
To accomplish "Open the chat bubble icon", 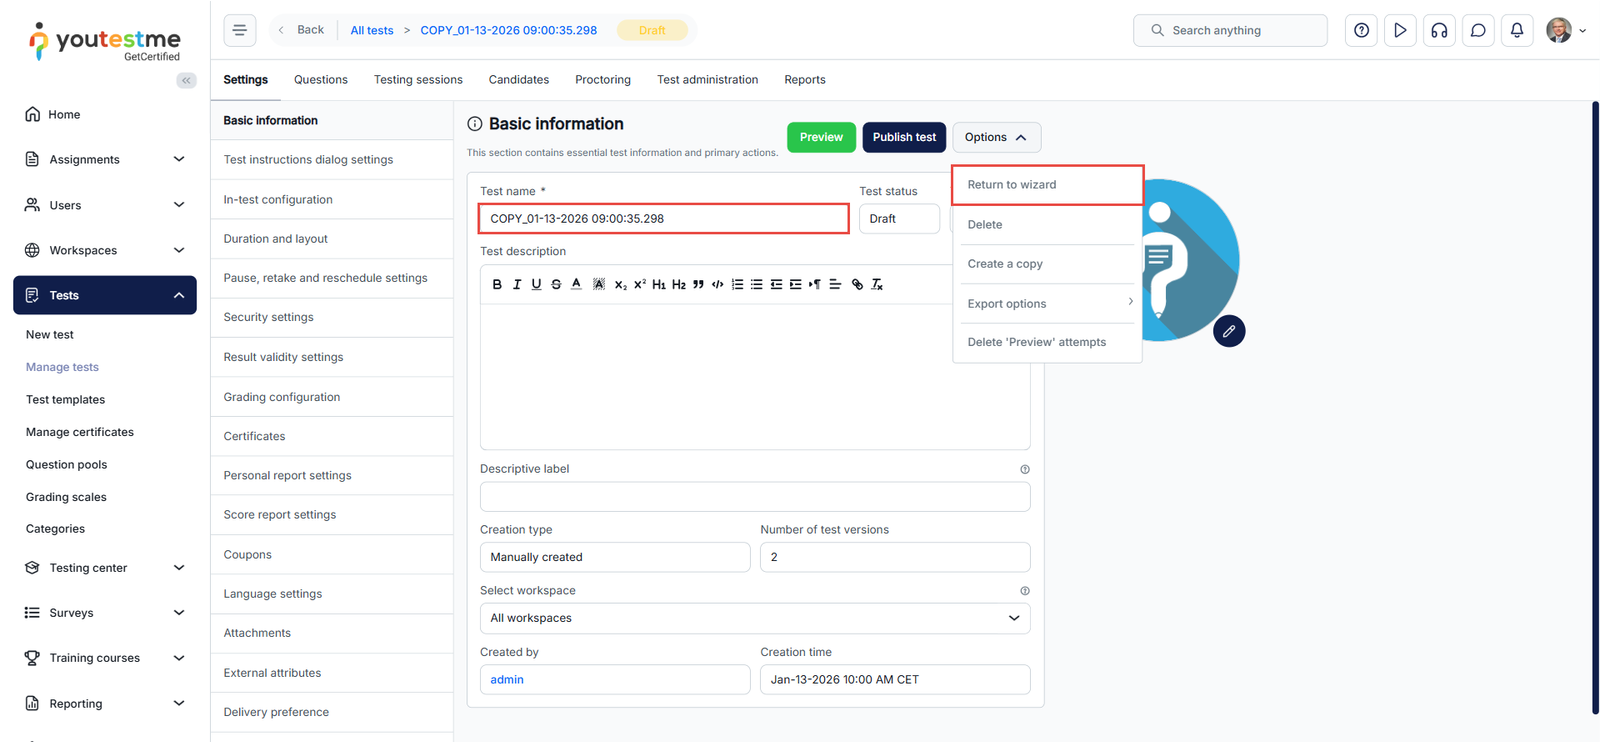I will [1478, 30].
